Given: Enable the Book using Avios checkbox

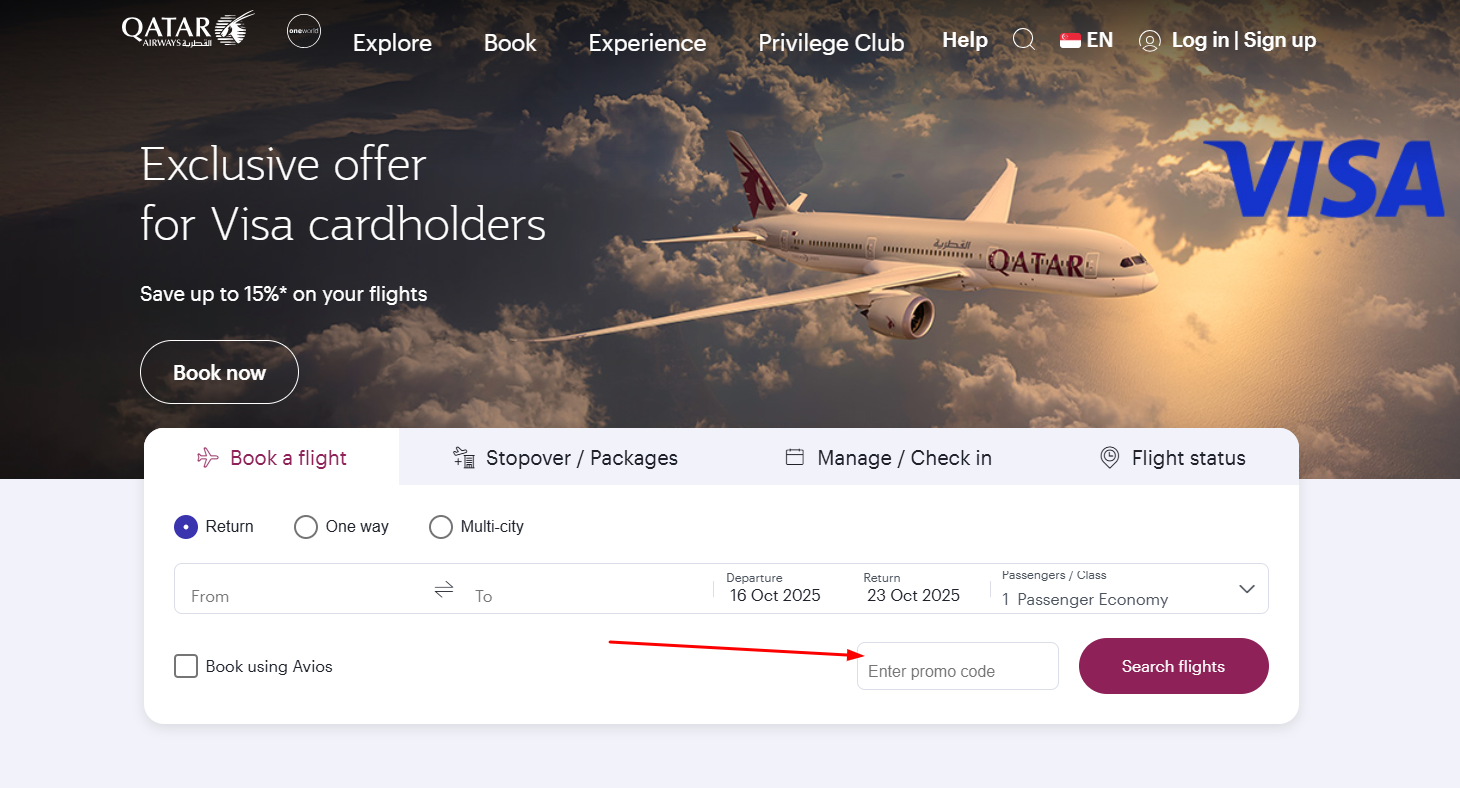Looking at the screenshot, I should (185, 665).
